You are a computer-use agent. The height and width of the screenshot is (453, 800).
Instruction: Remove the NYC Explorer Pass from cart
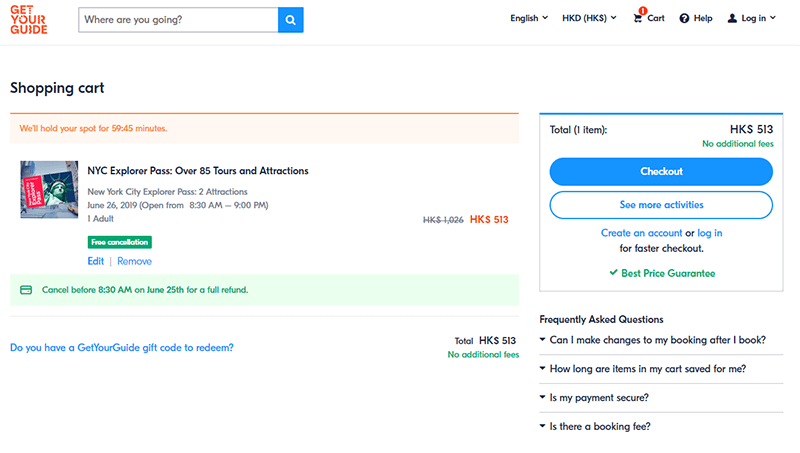coord(135,261)
